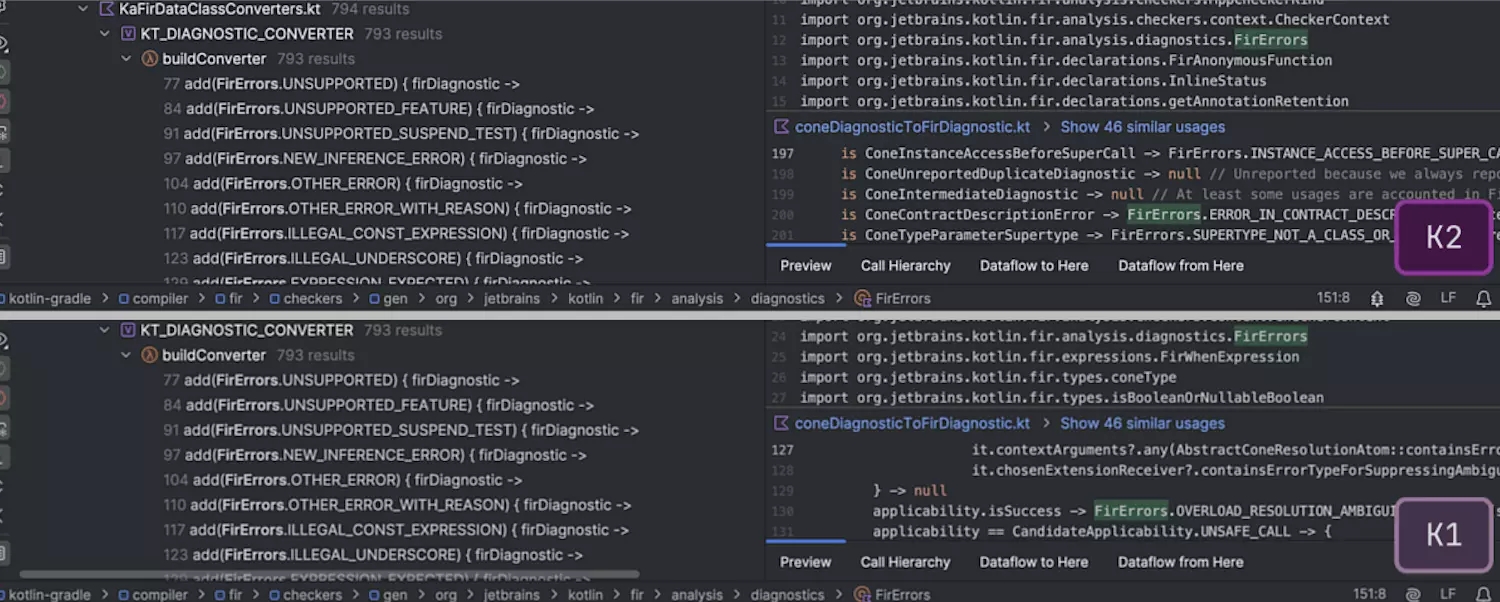The width and height of the screenshot is (1500, 602).
Task: Click highlighted FirErrors on code line 130, bottom preview
Action: [x=1130, y=511]
